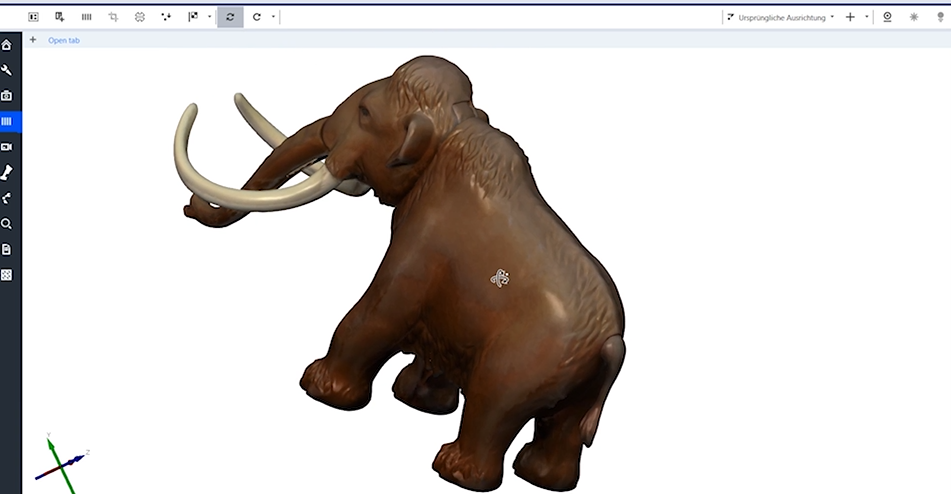Image resolution: width=951 pixels, height=494 pixels.
Task: Expand the 'Ursprüngliche Ausrichtung' orientation dropdown
Action: point(780,17)
